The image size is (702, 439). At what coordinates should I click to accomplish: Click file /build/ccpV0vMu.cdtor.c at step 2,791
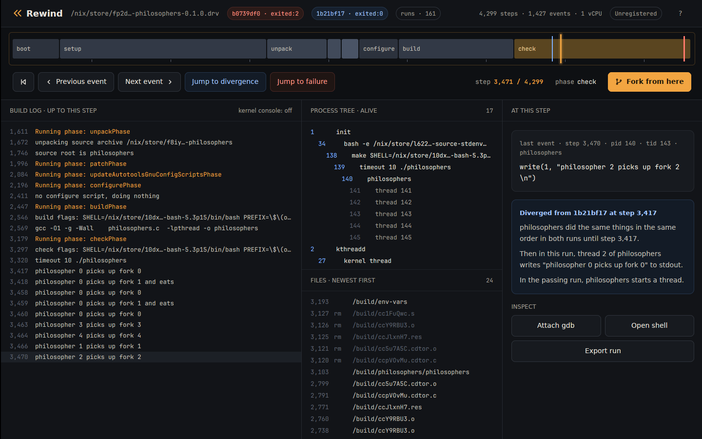[402, 396]
